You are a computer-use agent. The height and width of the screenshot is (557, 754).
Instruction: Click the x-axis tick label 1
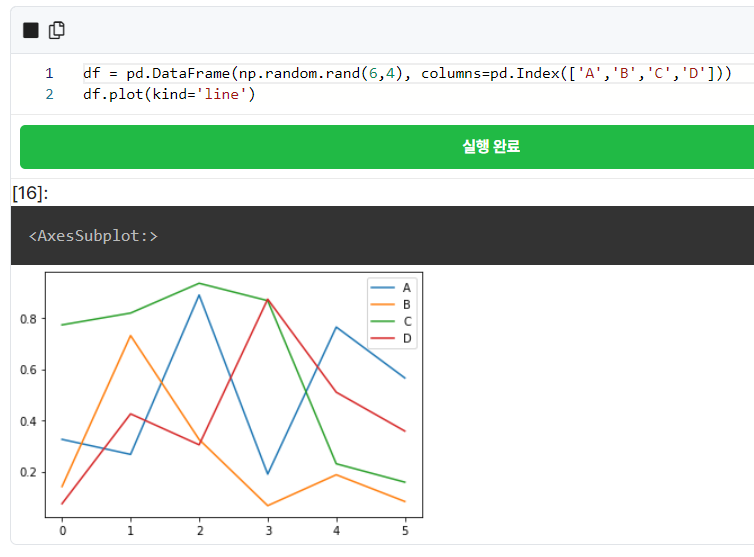tap(130, 531)
